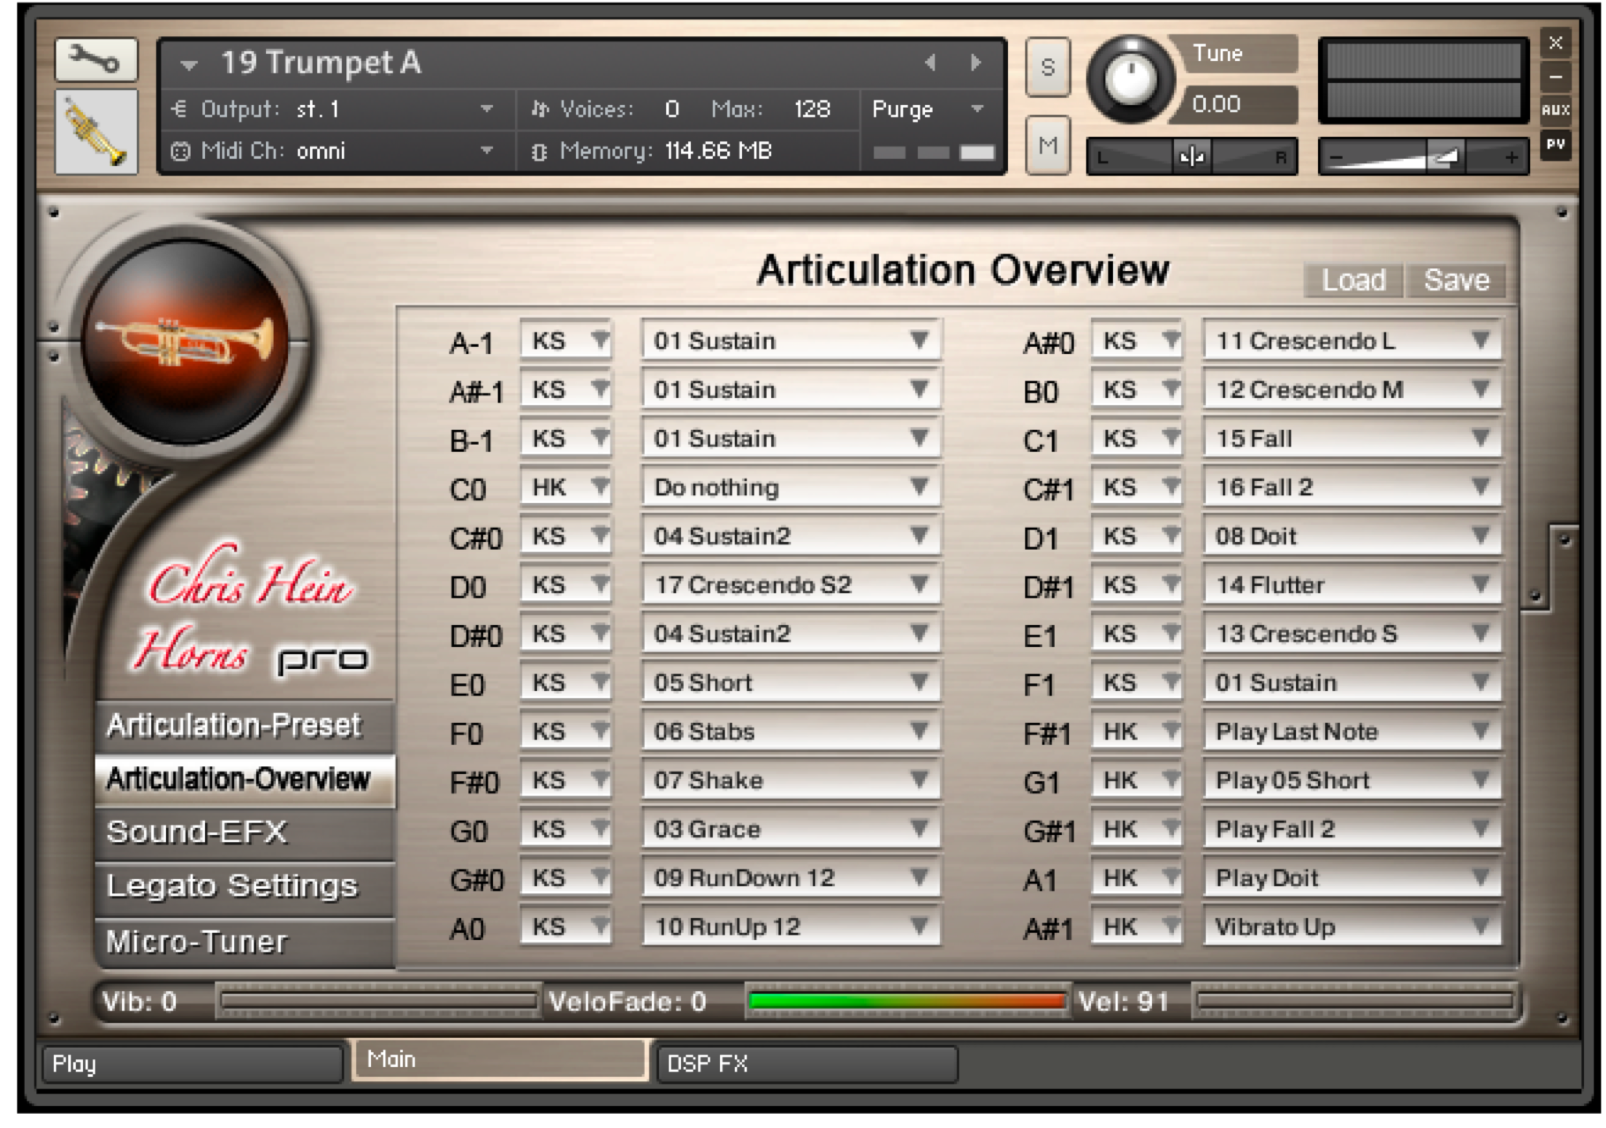The height and width of the screenshot is (1128, 1606).
Task: Toggle the Mute M button
Action: tap(1047, 146)
